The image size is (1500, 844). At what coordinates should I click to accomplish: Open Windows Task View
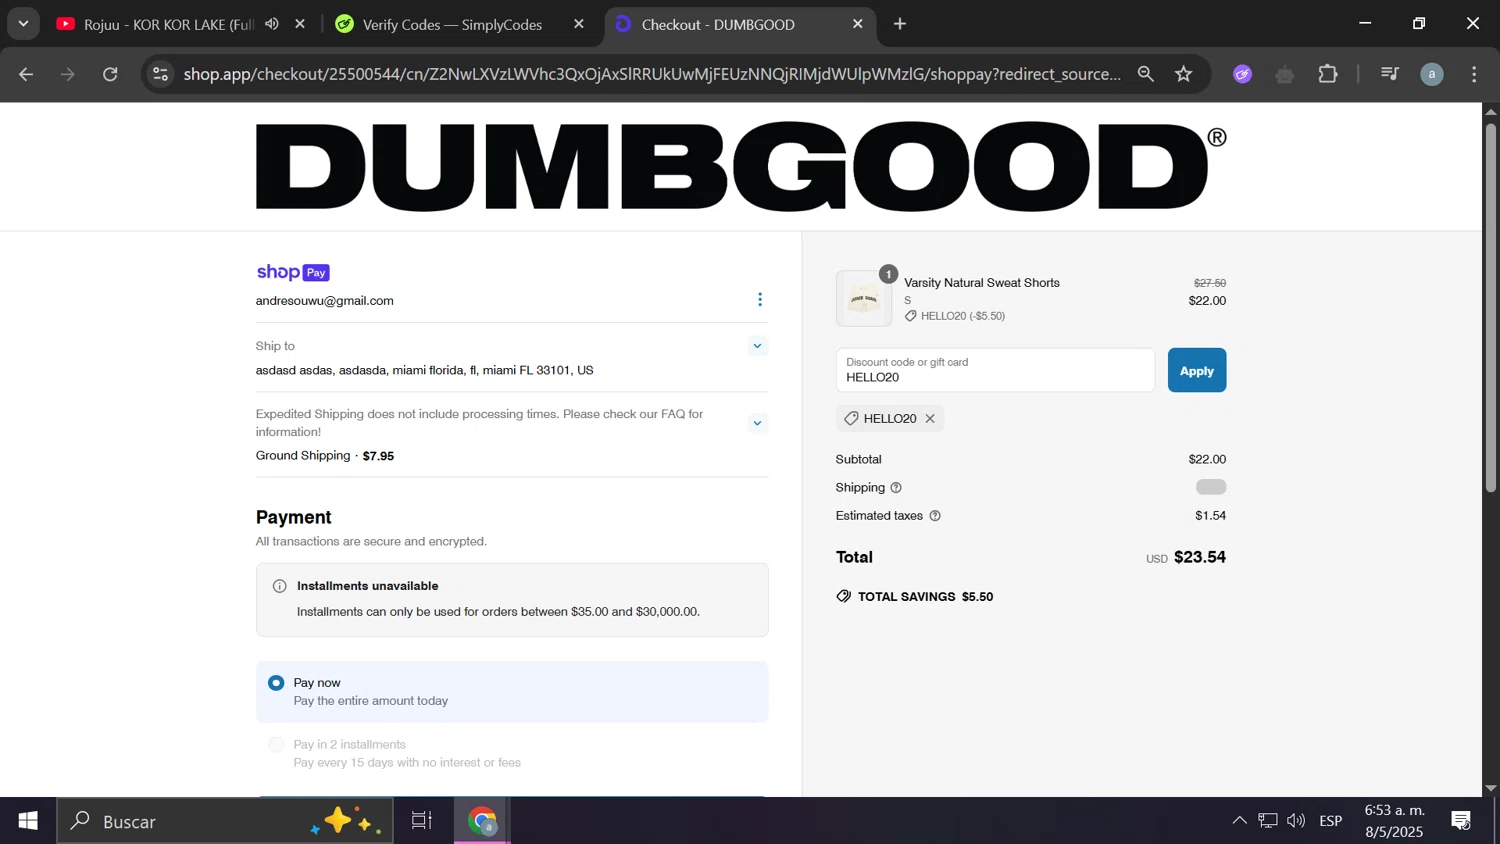422,821
